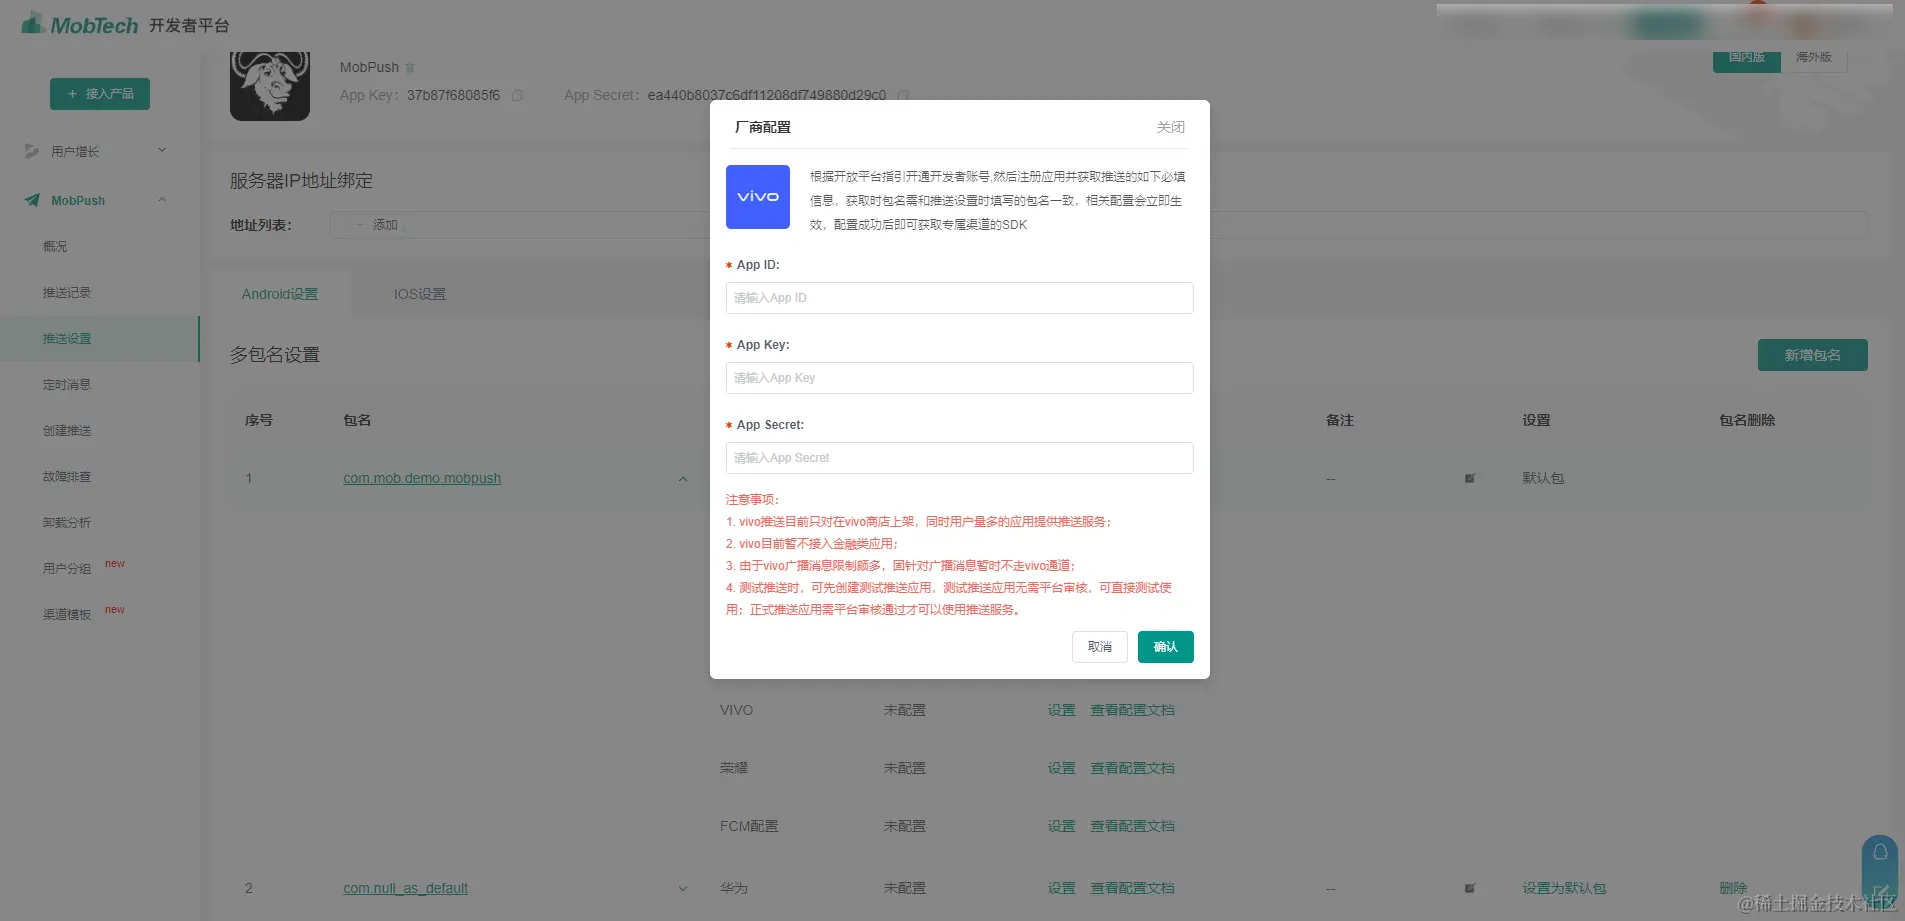Open 推送记录 in the sidebar
Image resolution: width=1905 pixels, height=921 pixels.
click(x=67, y=292)
